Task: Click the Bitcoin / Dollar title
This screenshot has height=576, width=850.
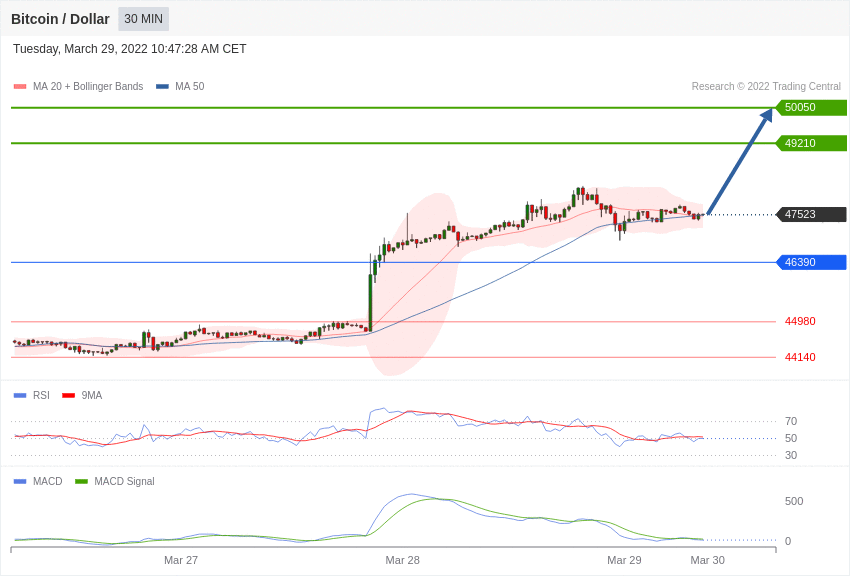Action: click(x=60, y=19)
